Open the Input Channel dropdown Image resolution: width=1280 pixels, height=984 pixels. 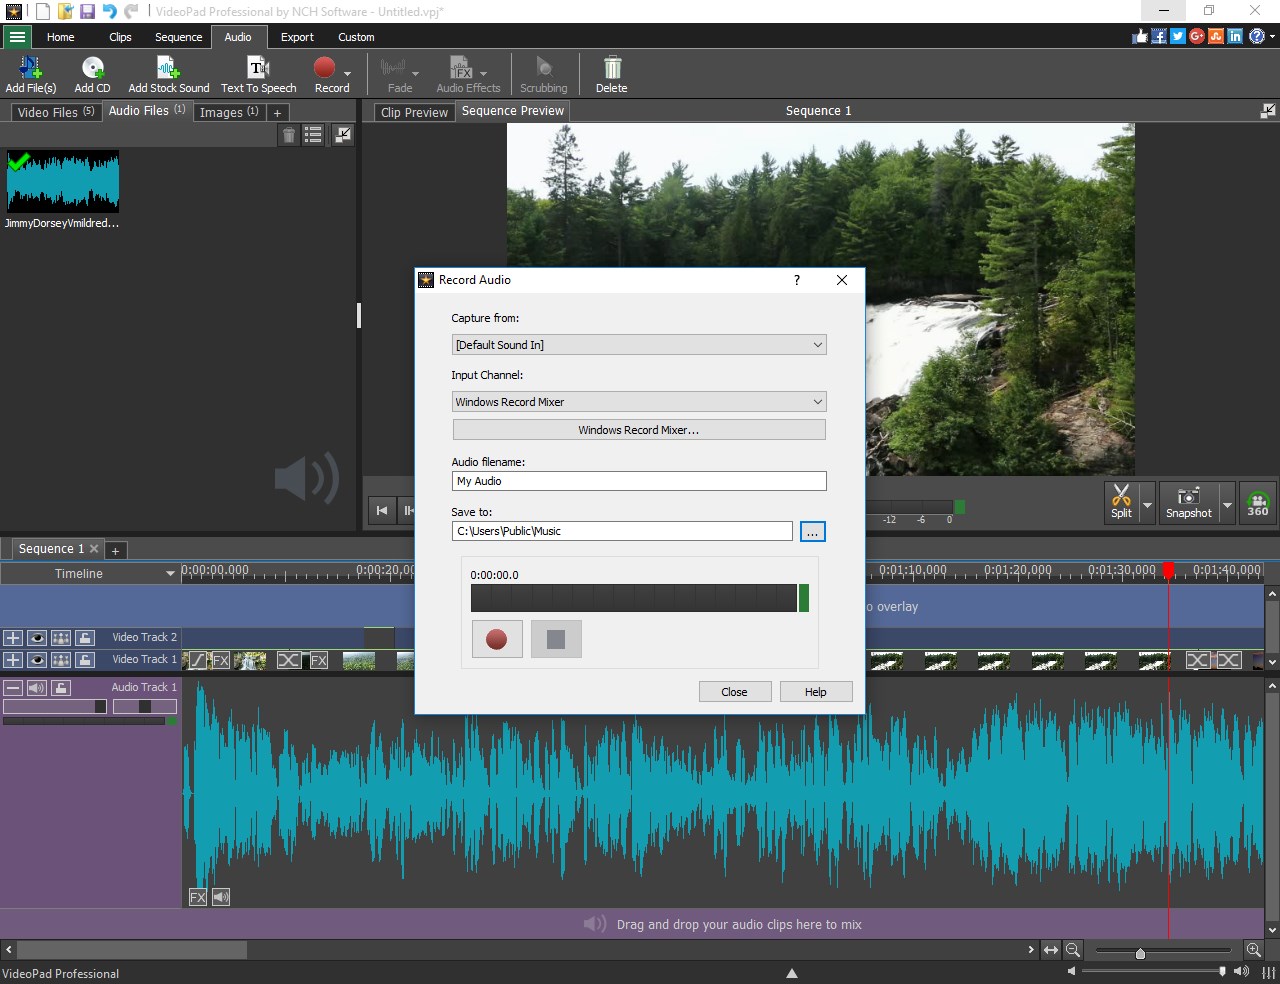639,401
